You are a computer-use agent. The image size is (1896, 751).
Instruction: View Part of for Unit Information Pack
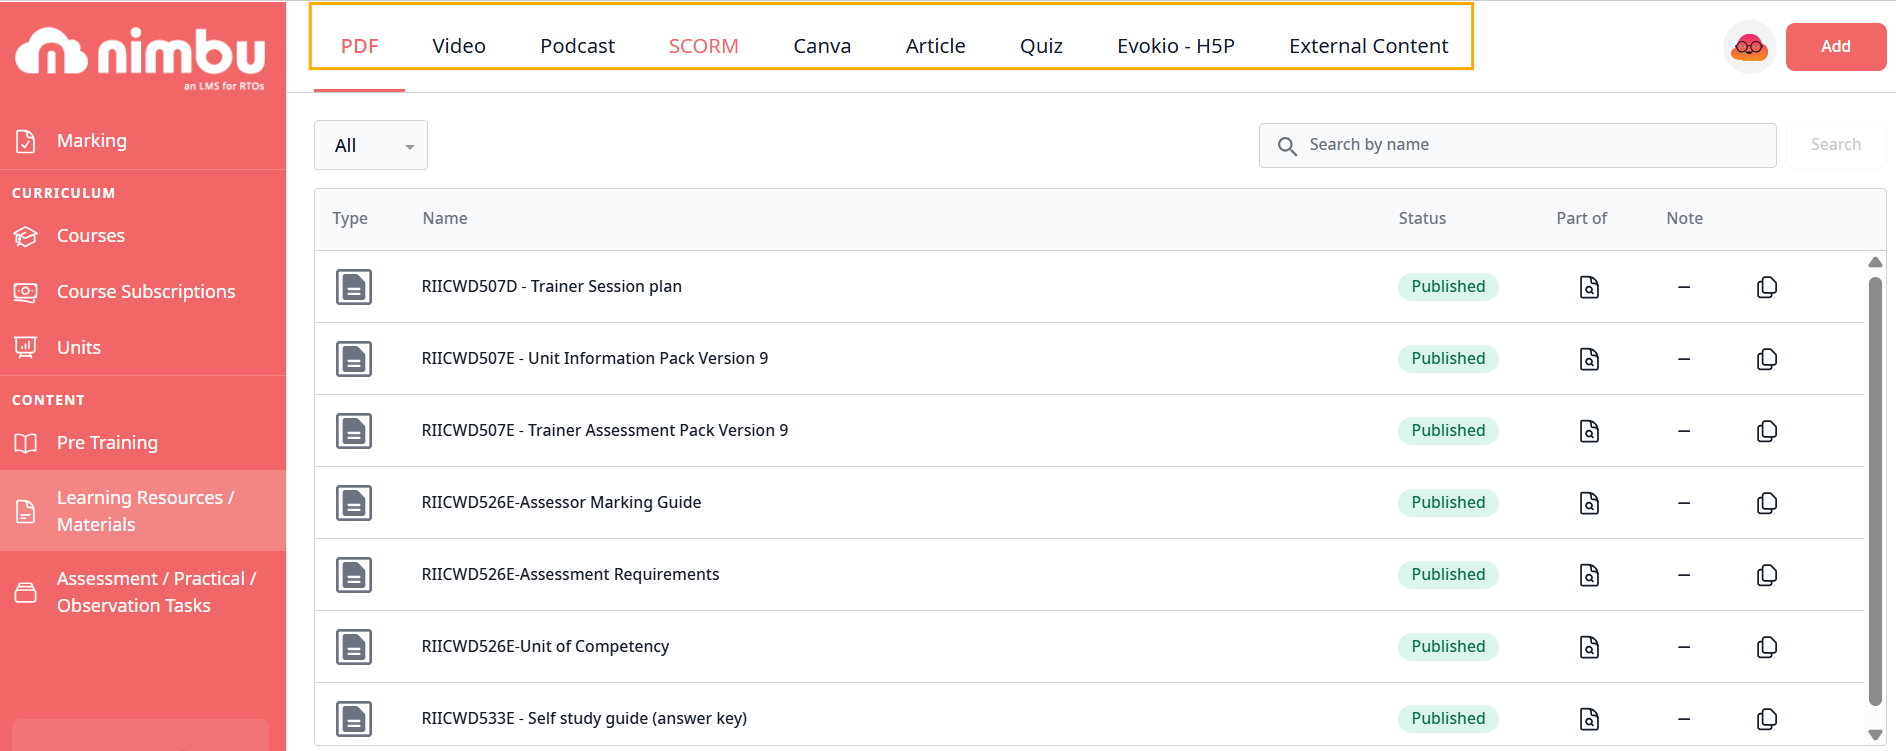(x=1589, y=359)
